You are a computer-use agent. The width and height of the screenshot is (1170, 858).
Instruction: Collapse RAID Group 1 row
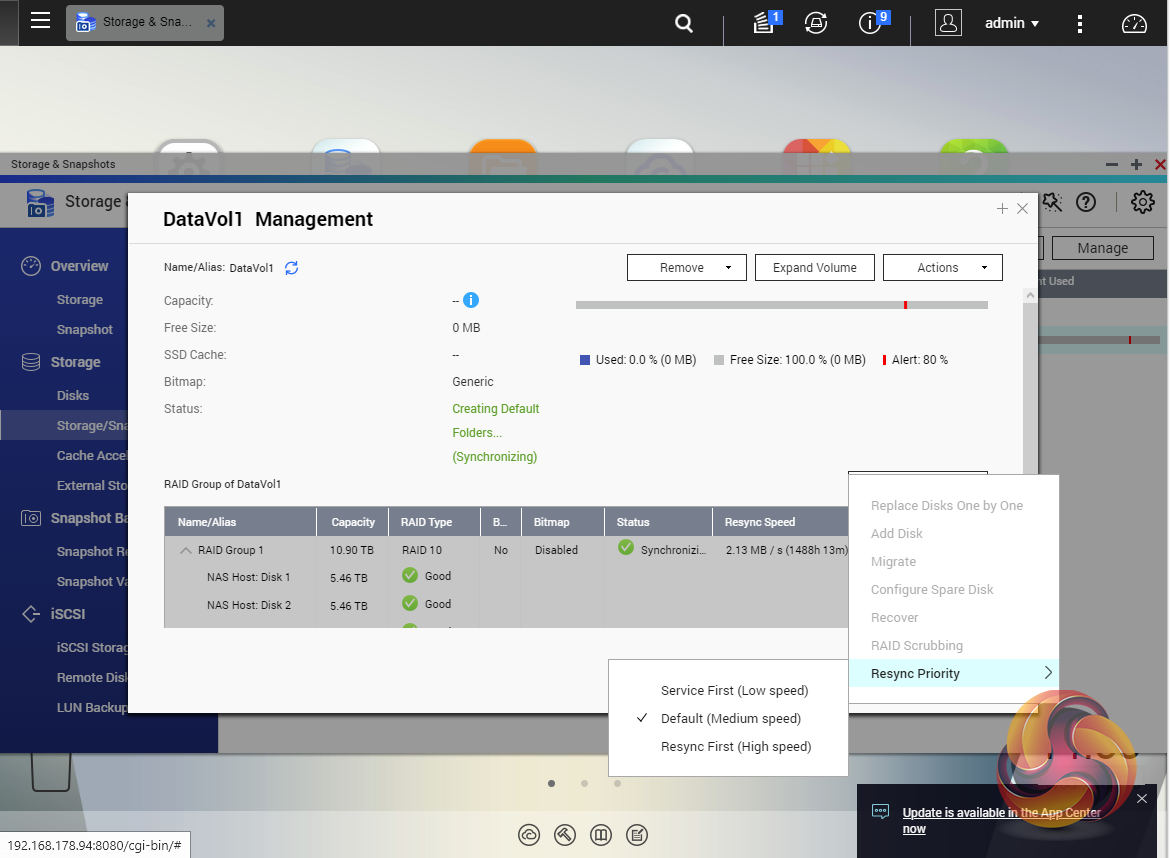[x=185, y=550]
